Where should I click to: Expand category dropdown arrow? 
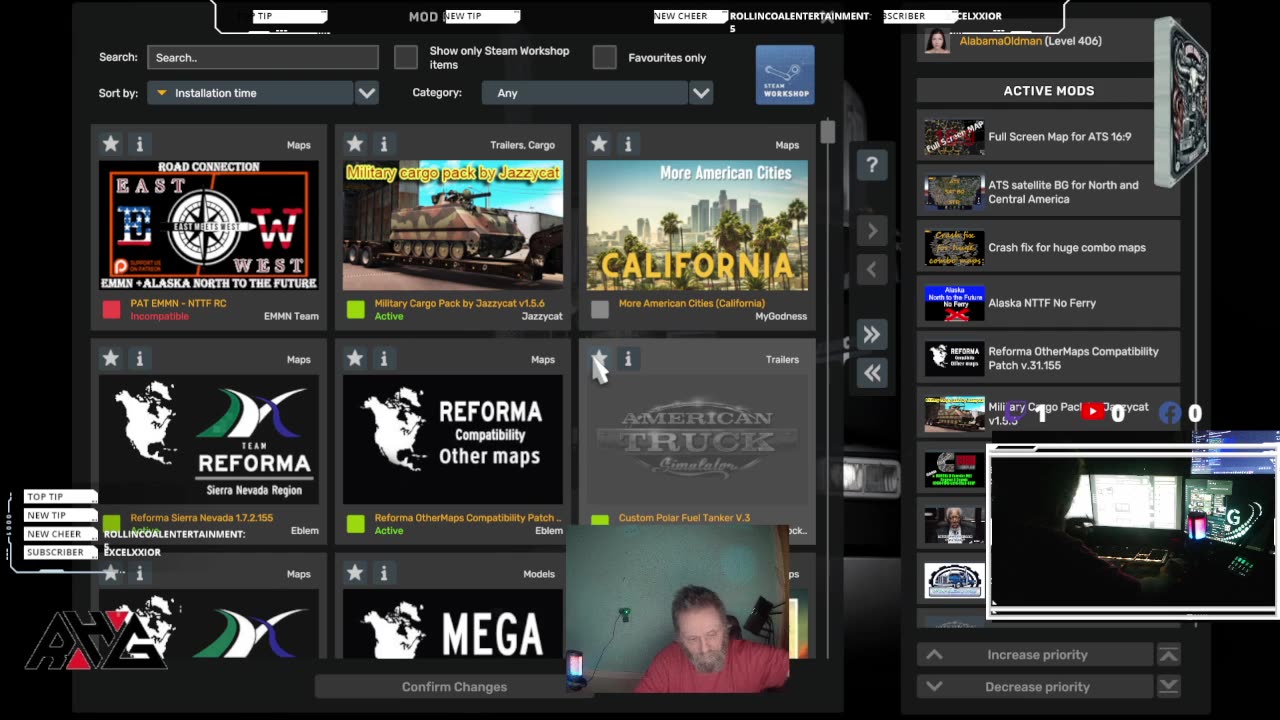pyautogui.click(x=701, y=93)
